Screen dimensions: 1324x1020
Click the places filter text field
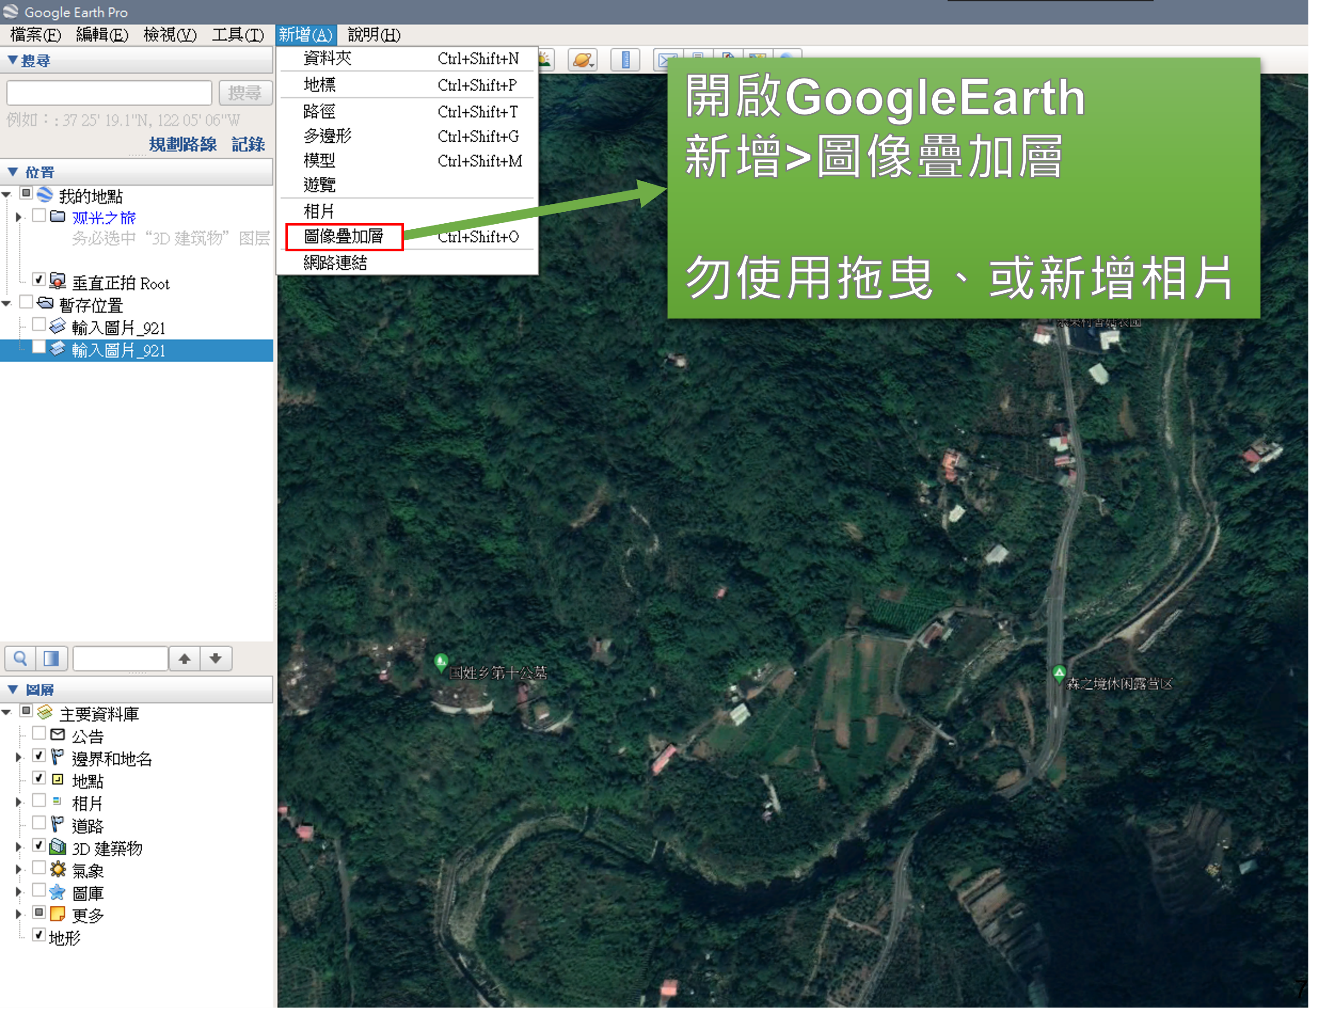point(120,658)
